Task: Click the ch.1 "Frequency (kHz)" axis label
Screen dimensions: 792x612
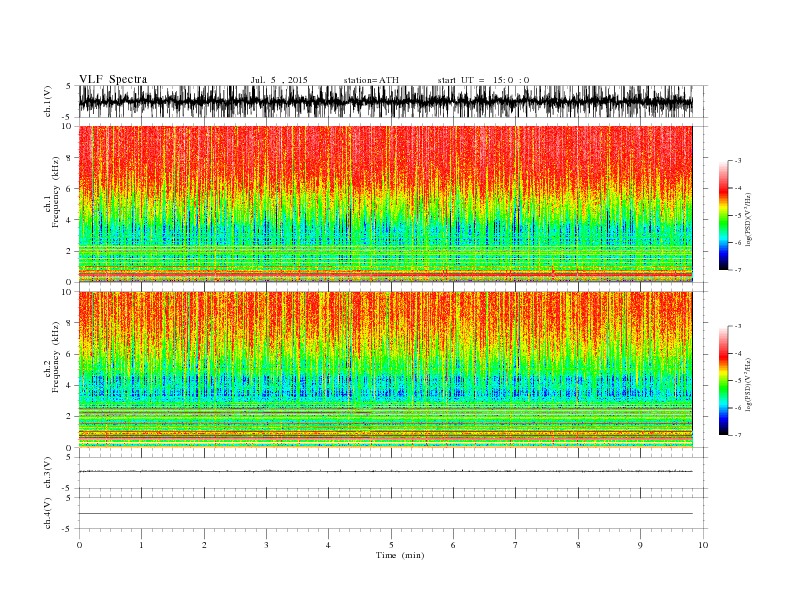Action: tap(56, 192)
